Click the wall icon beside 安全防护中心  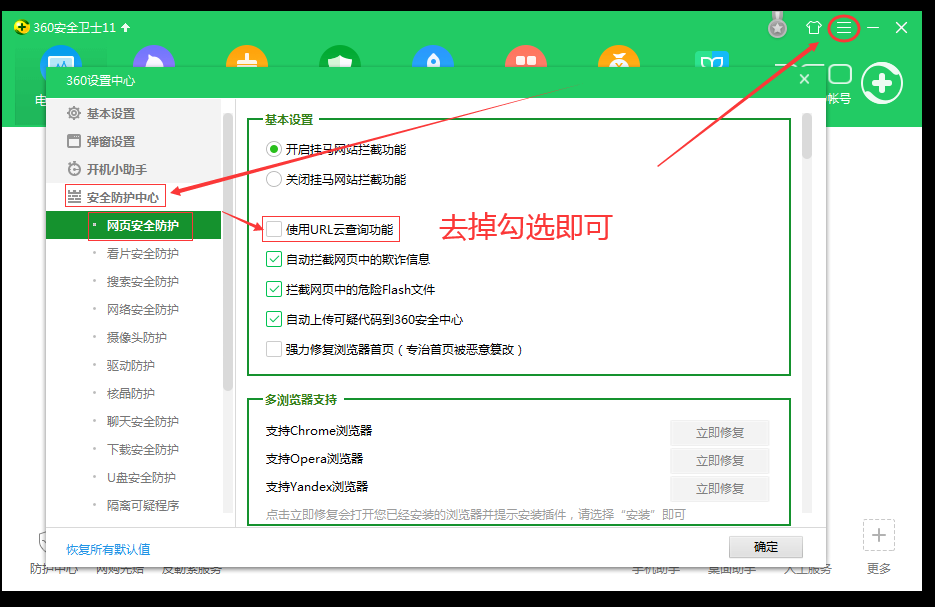point(74,197)
